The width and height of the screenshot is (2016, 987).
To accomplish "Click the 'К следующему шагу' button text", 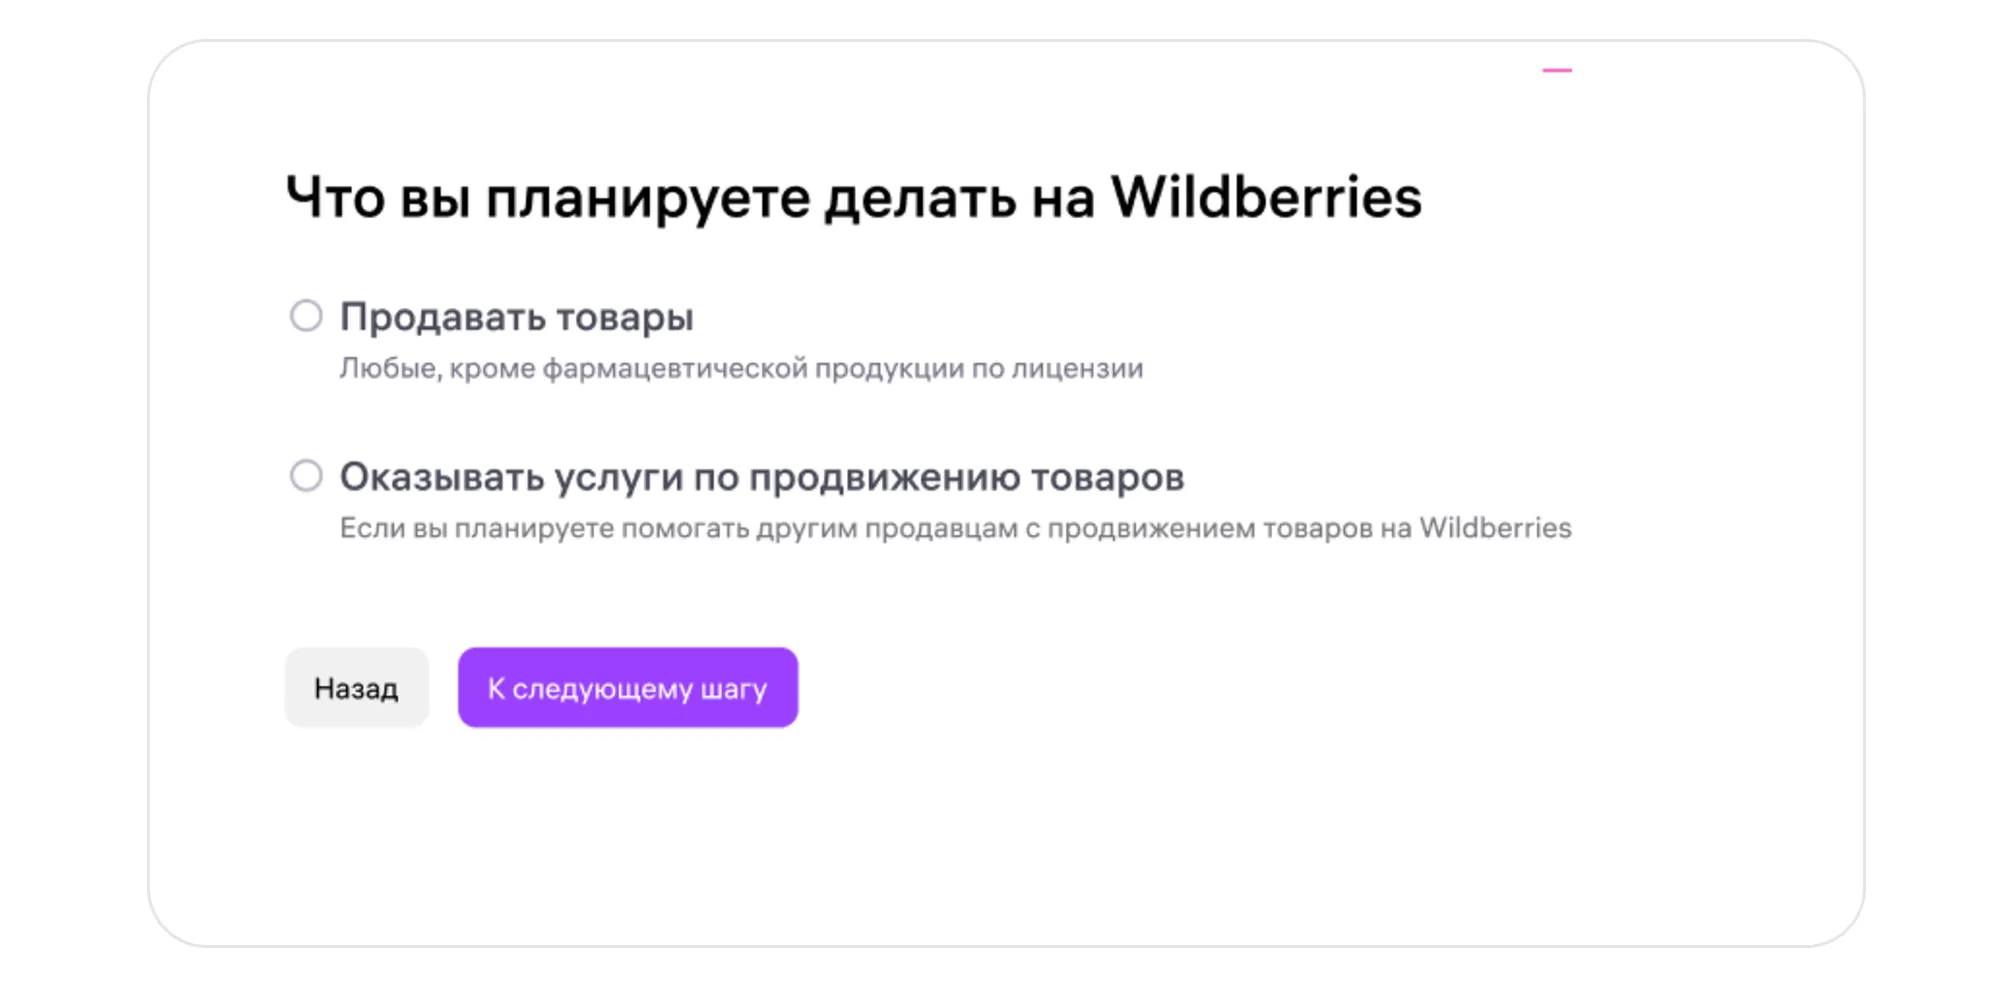I will point(627,689).
